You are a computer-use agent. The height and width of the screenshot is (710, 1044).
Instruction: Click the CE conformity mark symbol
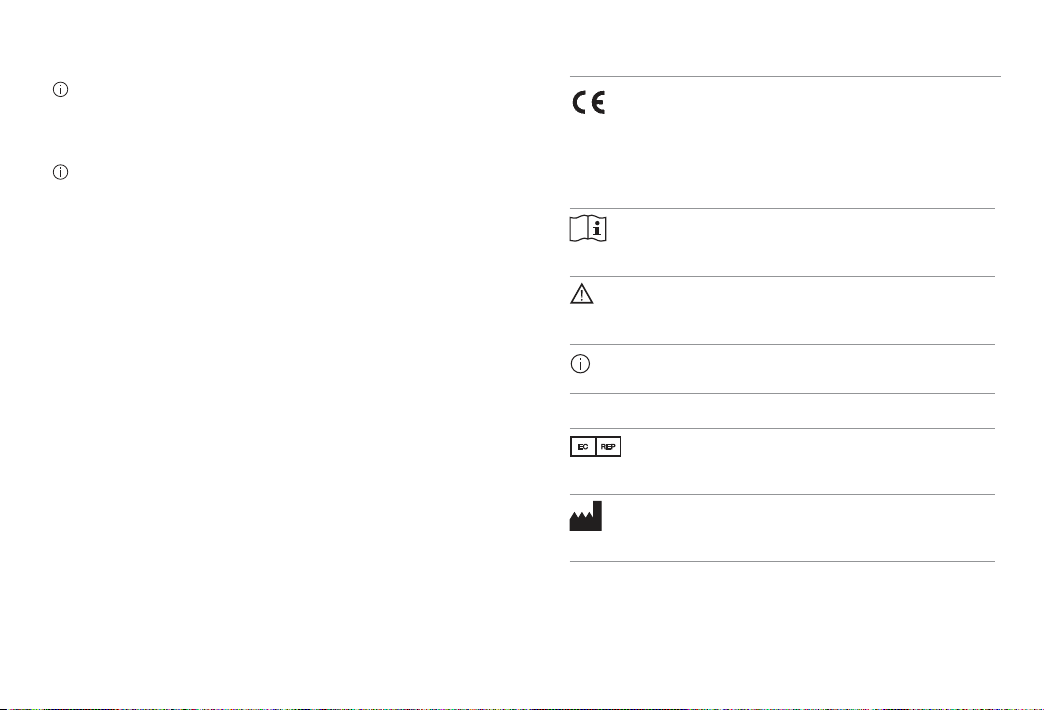(x=589, y=103)
